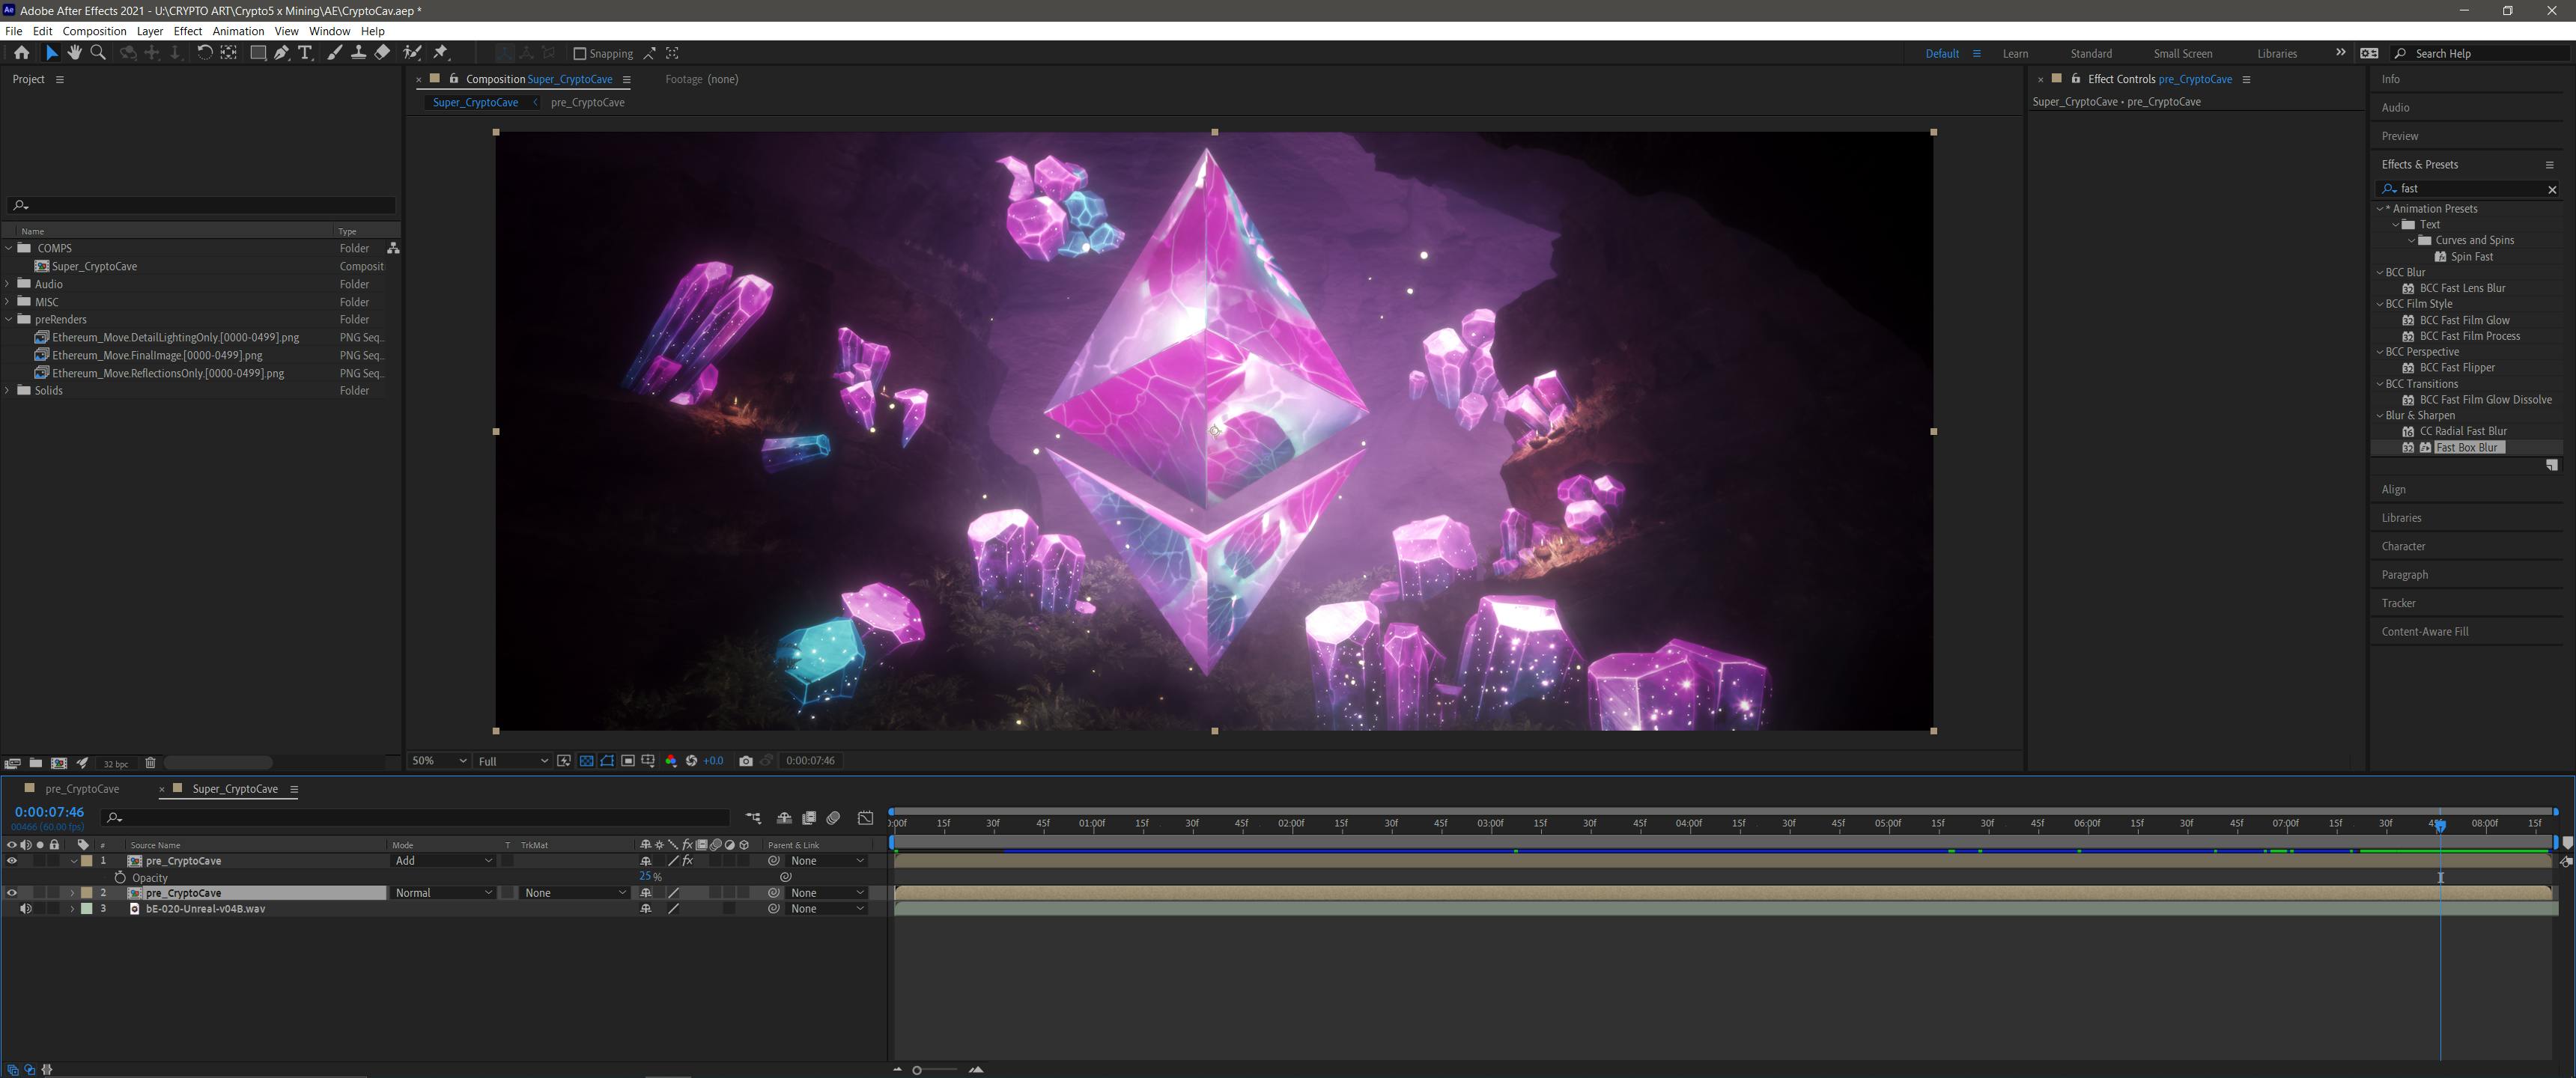Open the Composition menu

[94, 31]
